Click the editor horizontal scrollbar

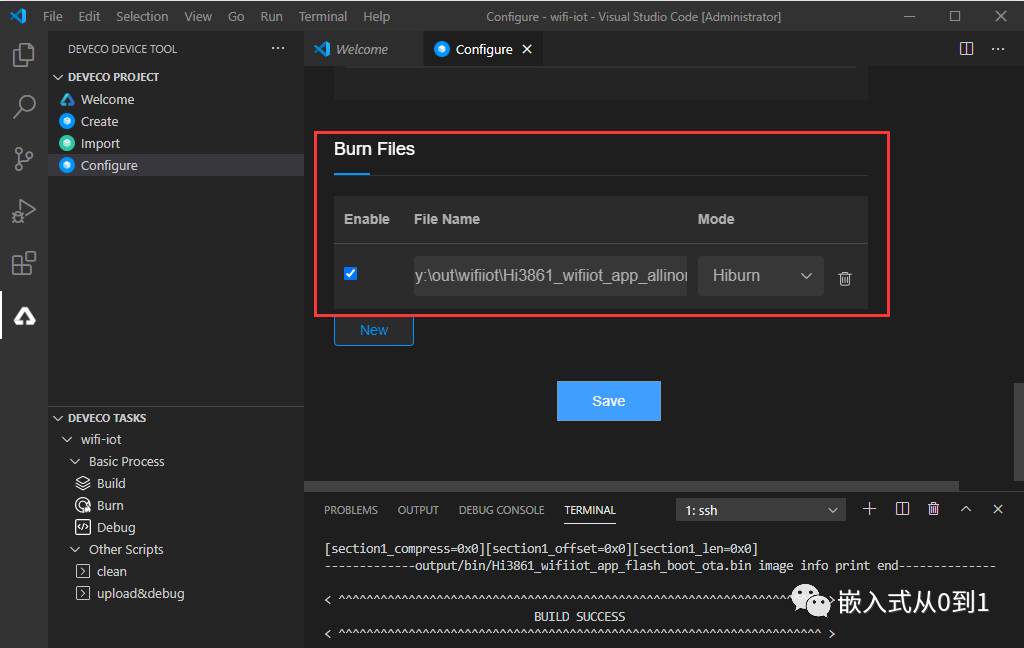pyautogui.click(x=631, y=486)
